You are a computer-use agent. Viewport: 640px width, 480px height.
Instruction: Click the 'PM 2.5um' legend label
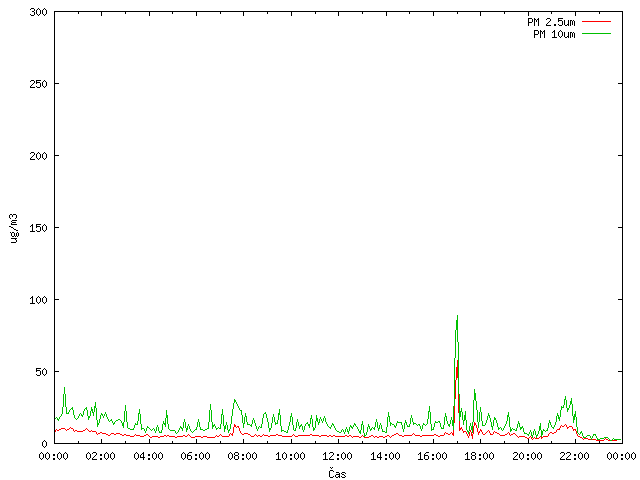(x=551, y=22)
